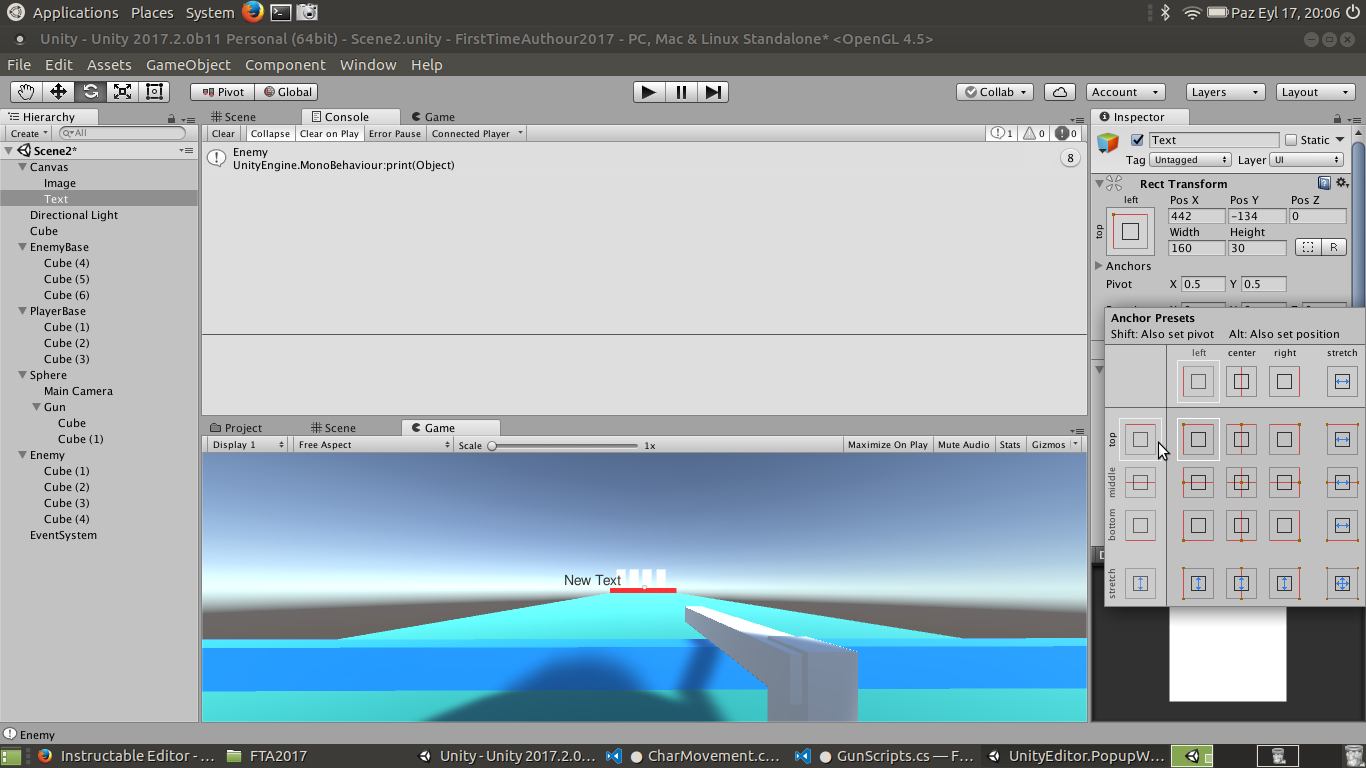Click the Console Clear button
Viewport: 1366px width, 768px height.
click(223, 133)
